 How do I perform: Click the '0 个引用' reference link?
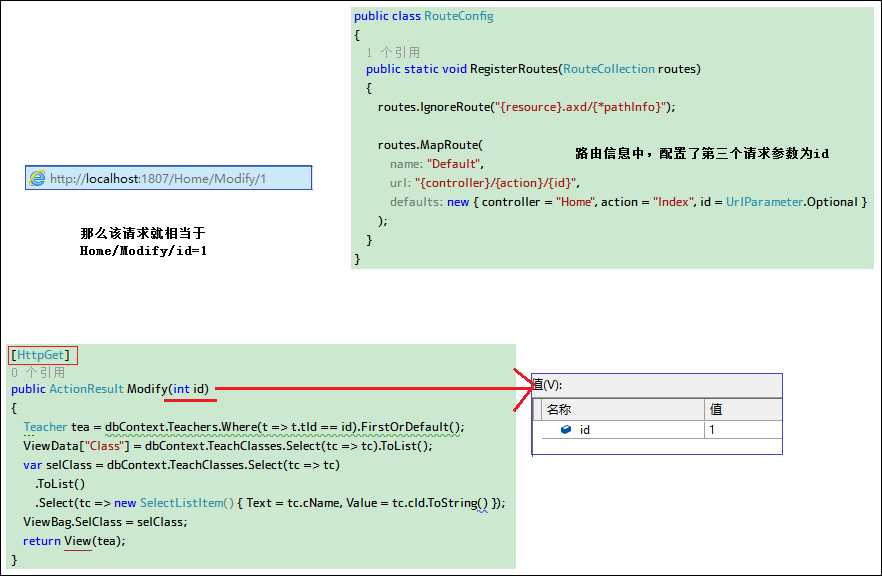(x=38, y=372)
